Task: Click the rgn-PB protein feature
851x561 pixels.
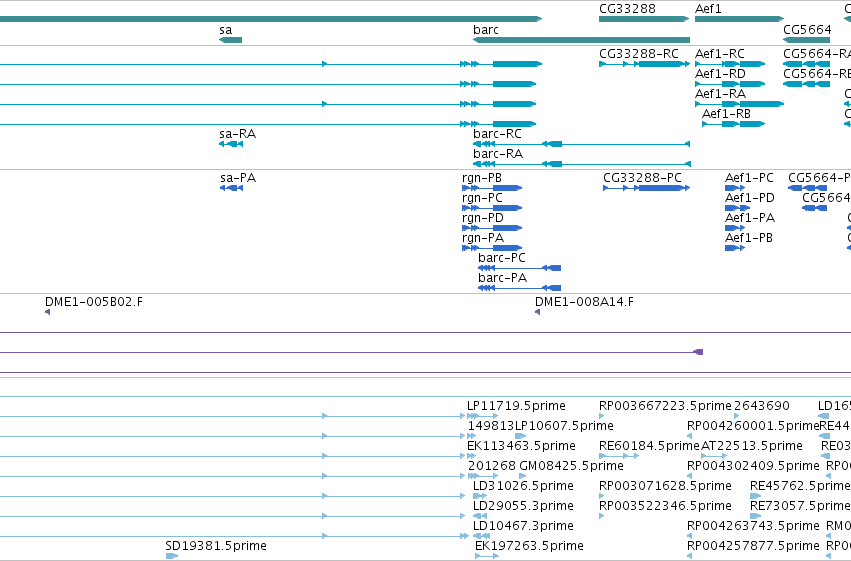Action: point(492,188)
